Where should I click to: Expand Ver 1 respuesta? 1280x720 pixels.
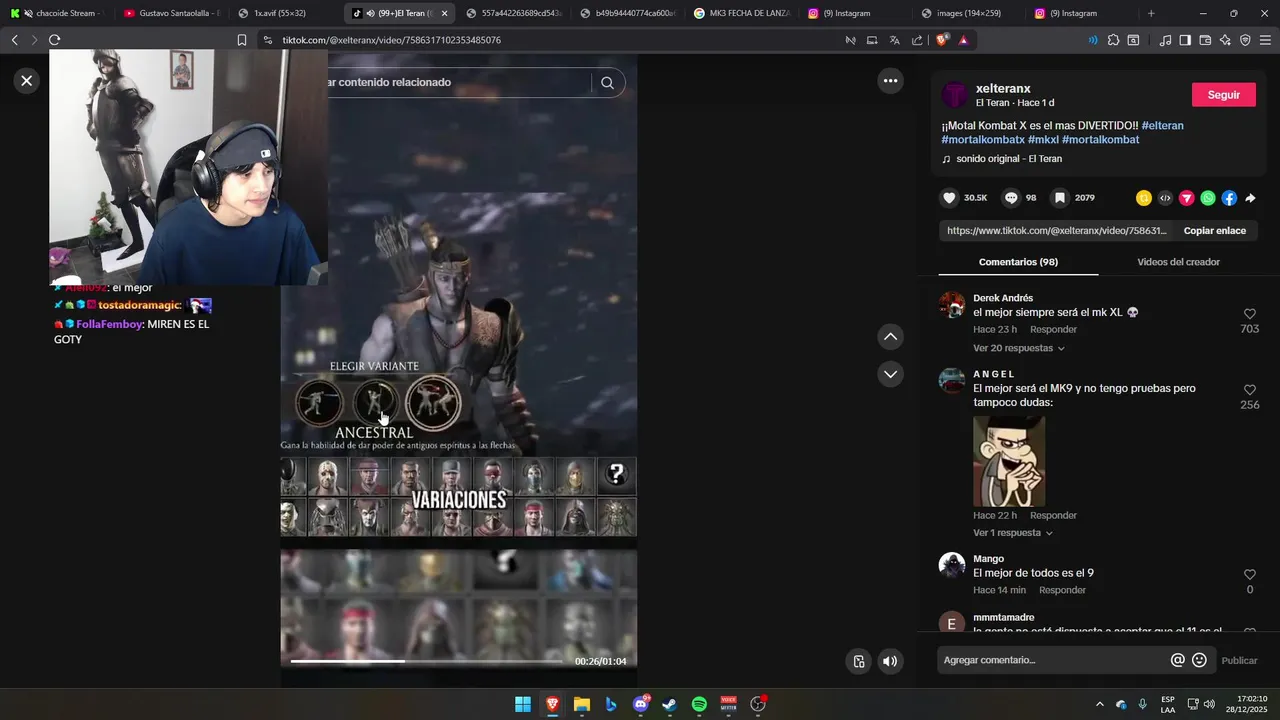[1013, 533]
